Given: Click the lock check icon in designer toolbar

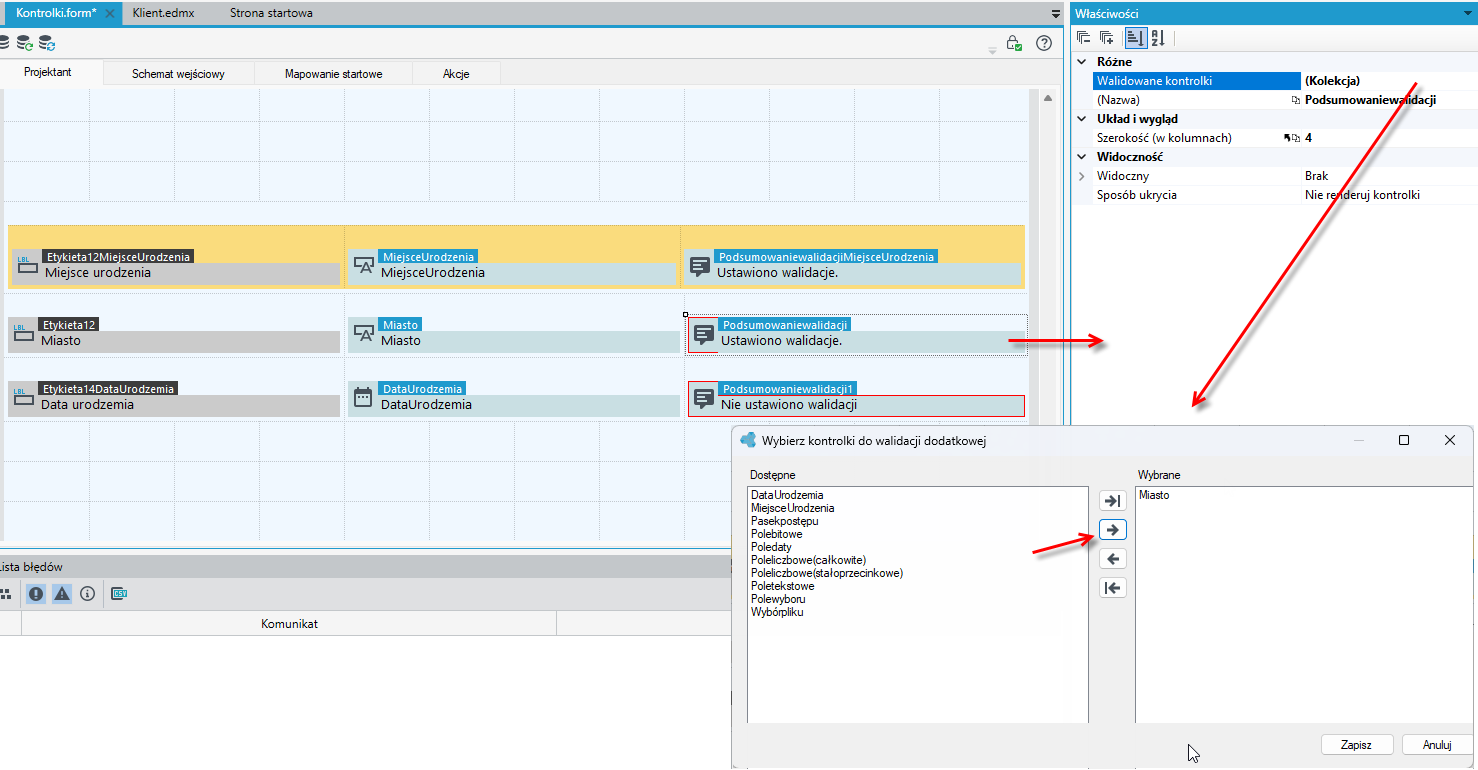Looking at the screenshot, I should pos(1014,43).
